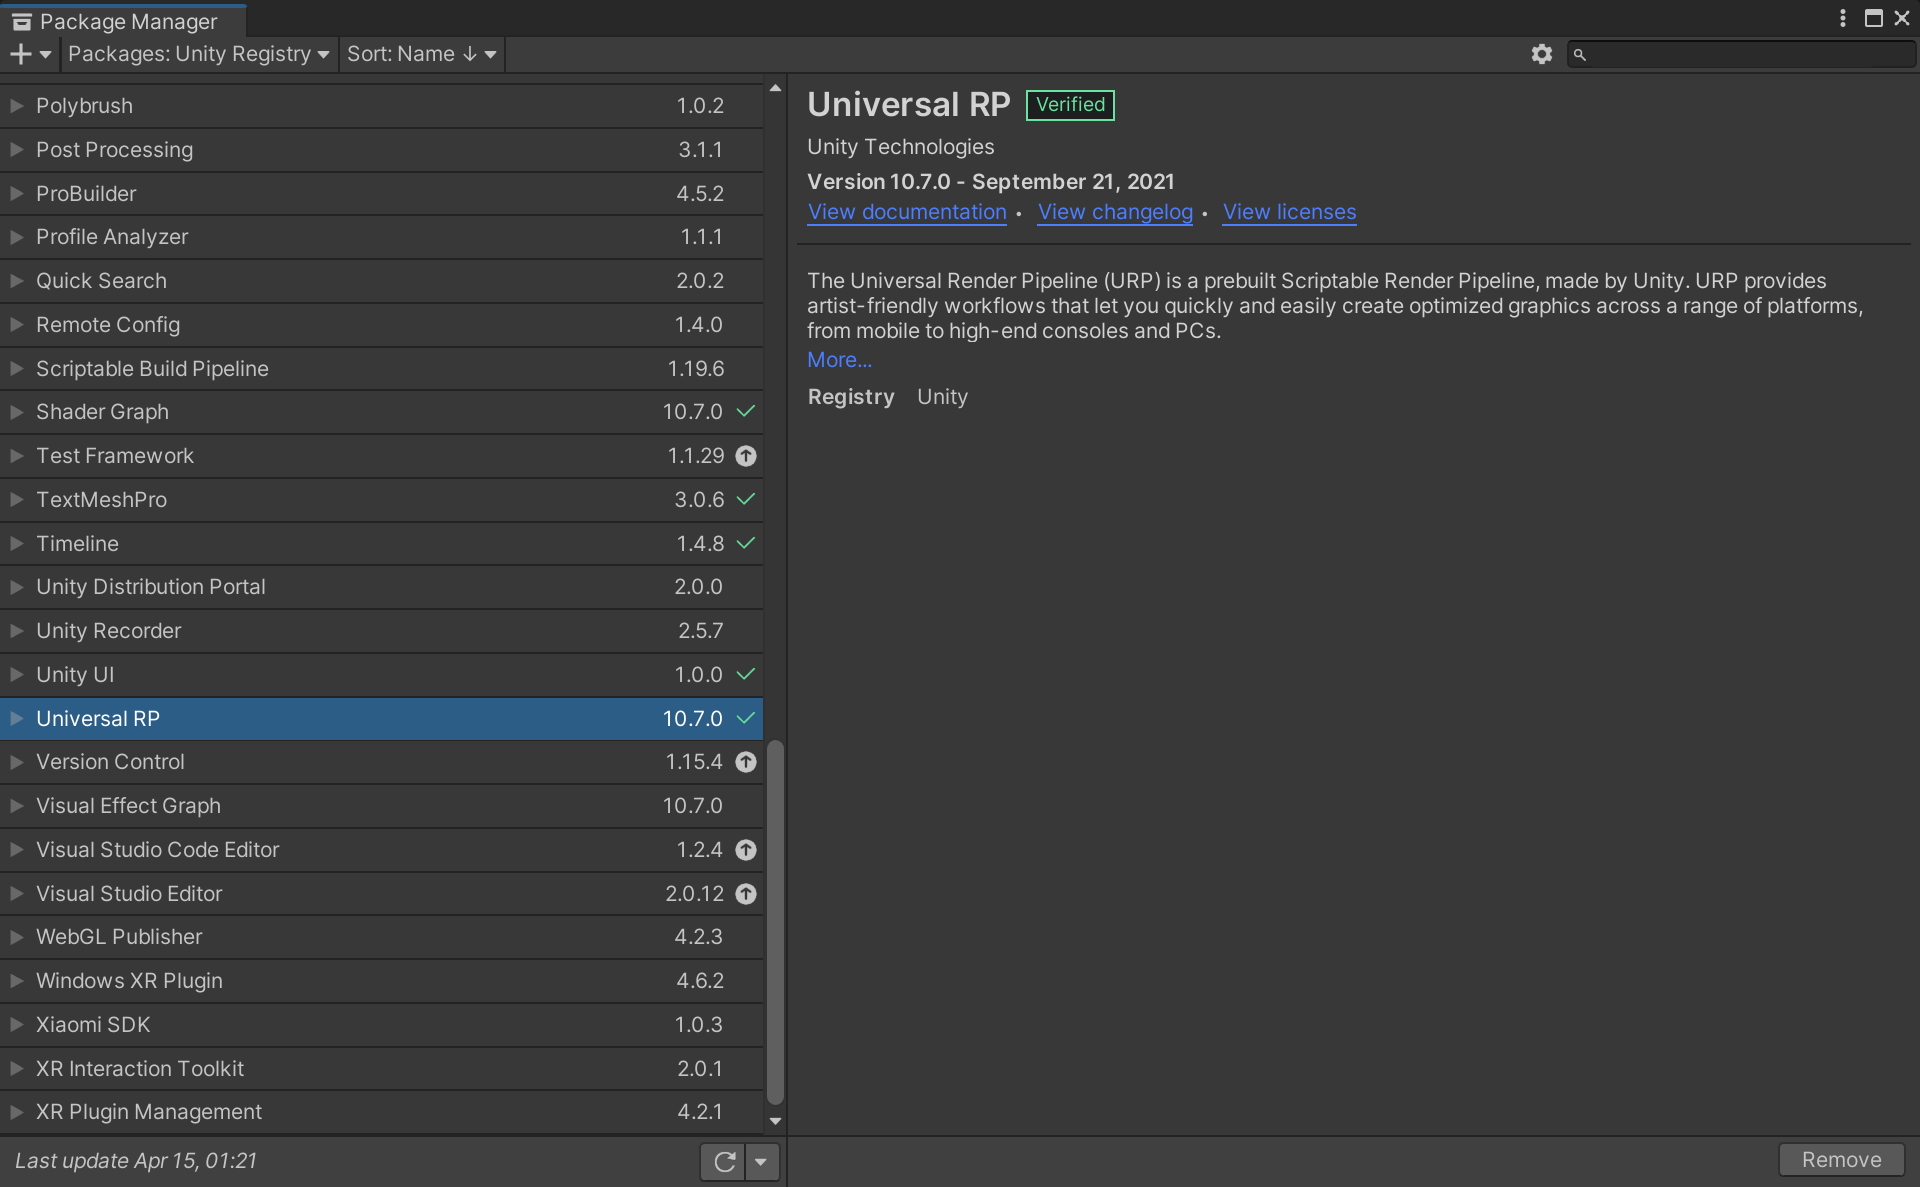Screen dimensions: 1920x1187
Task: Expand the Polybrush package versions
Action: [x=16, y=105]
